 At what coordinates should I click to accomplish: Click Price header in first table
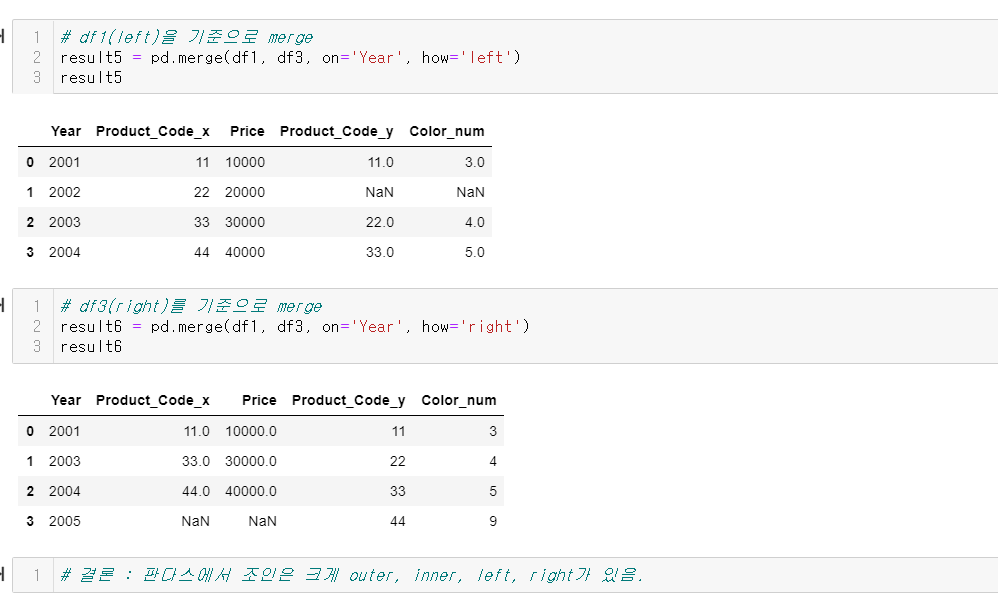(x=247, y=131)
